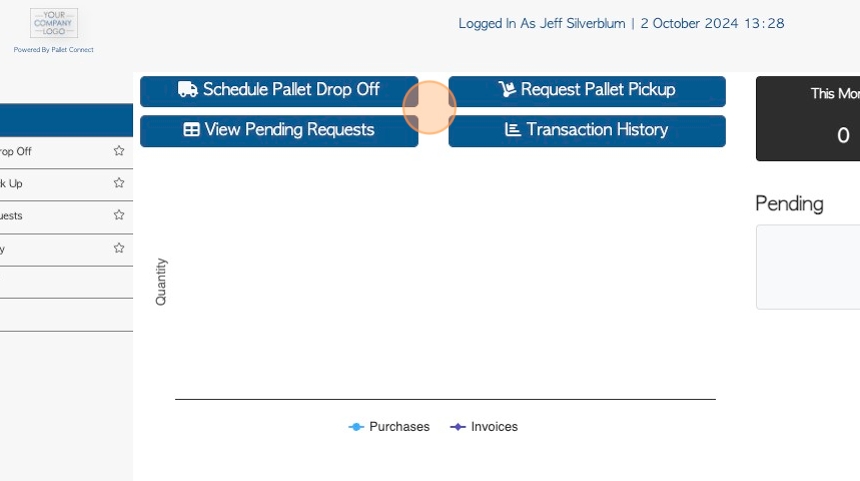Toggle the star beside Pick Up
This screenshot has width=860, height=481.
point(119,183)
